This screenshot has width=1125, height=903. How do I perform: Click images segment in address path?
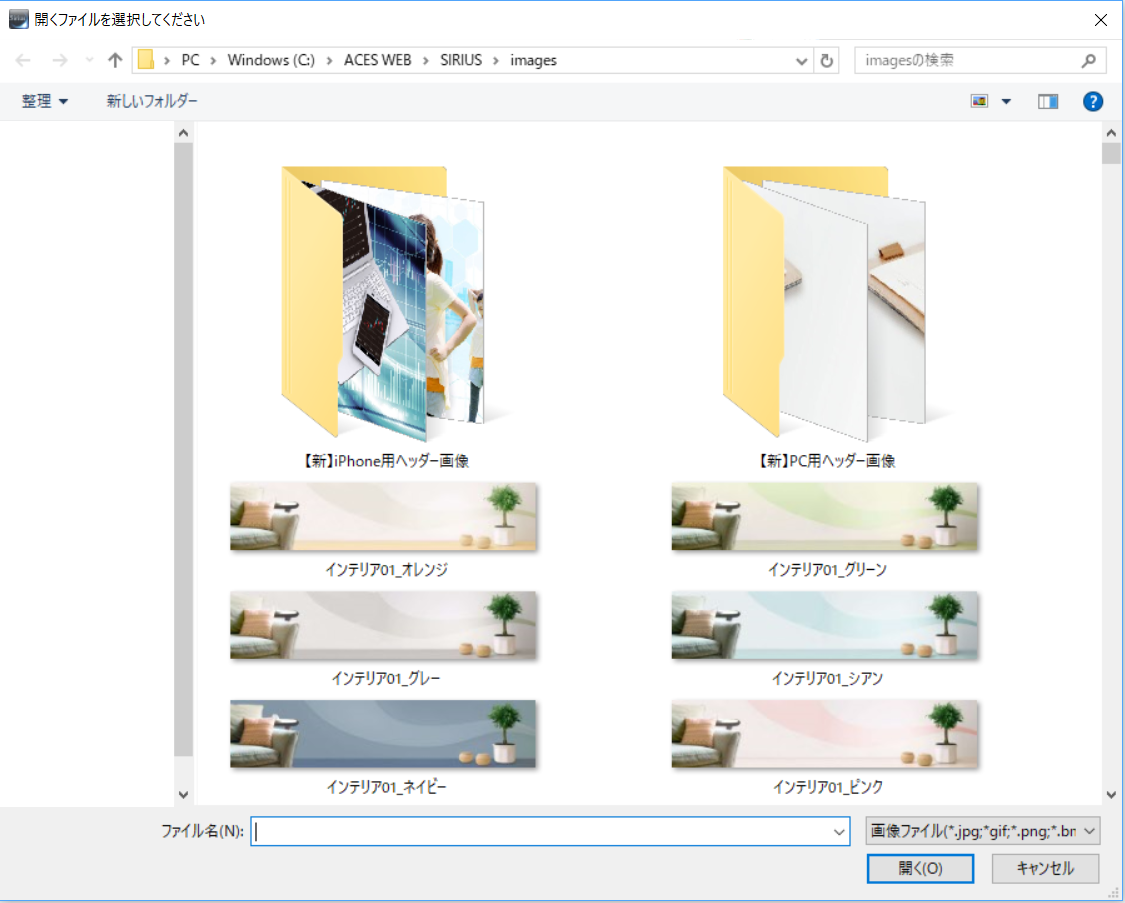click(x=533, y=60)
